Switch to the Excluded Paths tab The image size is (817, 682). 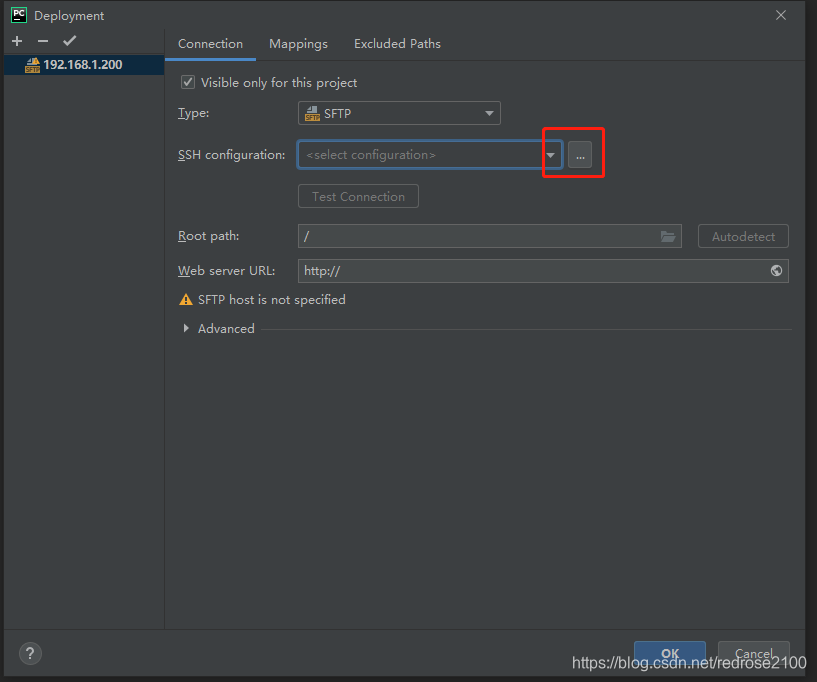pos(398,44)
